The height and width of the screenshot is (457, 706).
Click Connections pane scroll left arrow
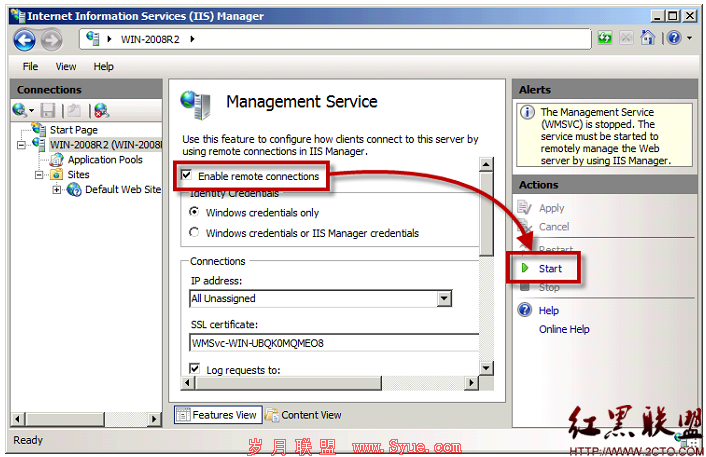(x=18, y=419)
